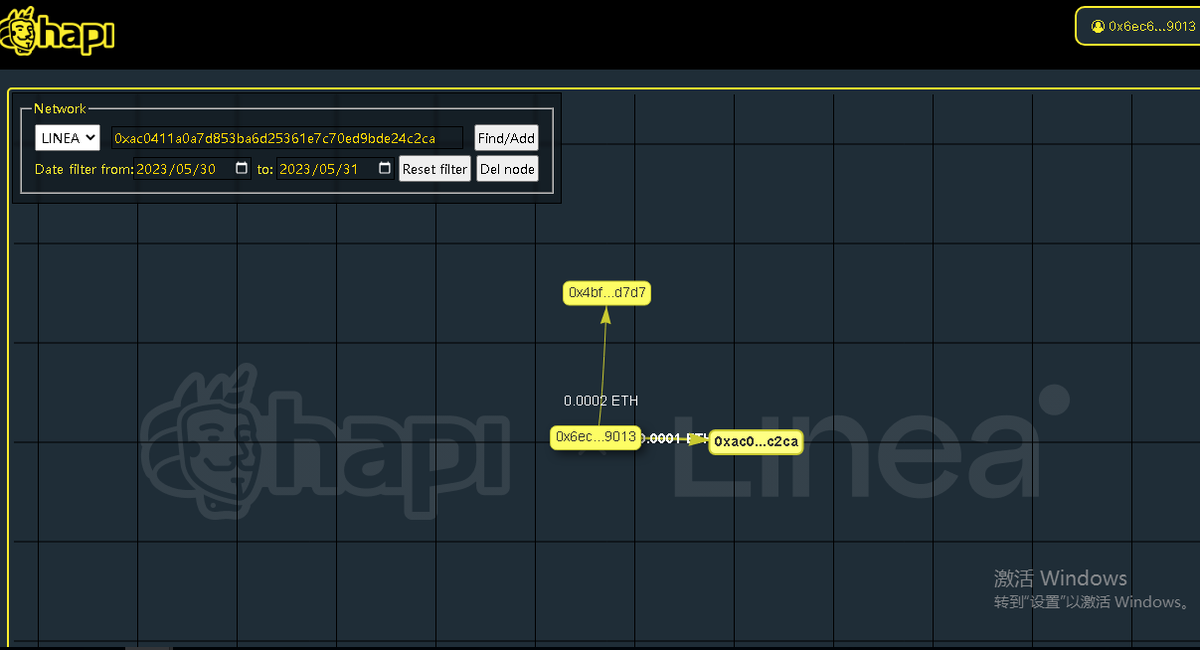Open the LINEA network dropdown

[x=67, y=138]
